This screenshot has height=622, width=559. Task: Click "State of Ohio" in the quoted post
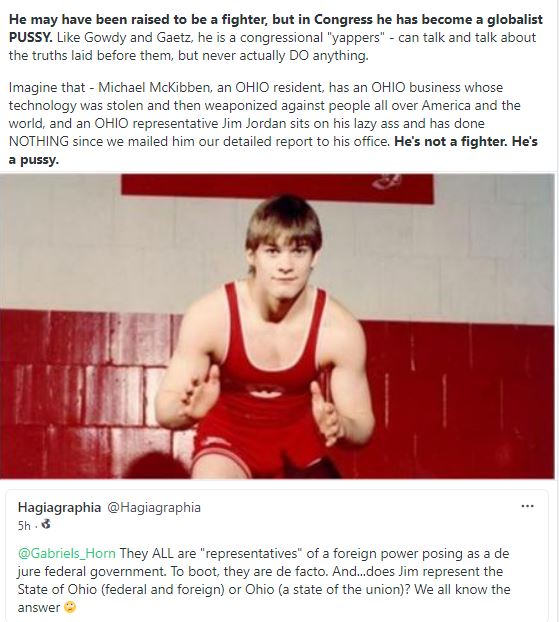click(57, 589)
